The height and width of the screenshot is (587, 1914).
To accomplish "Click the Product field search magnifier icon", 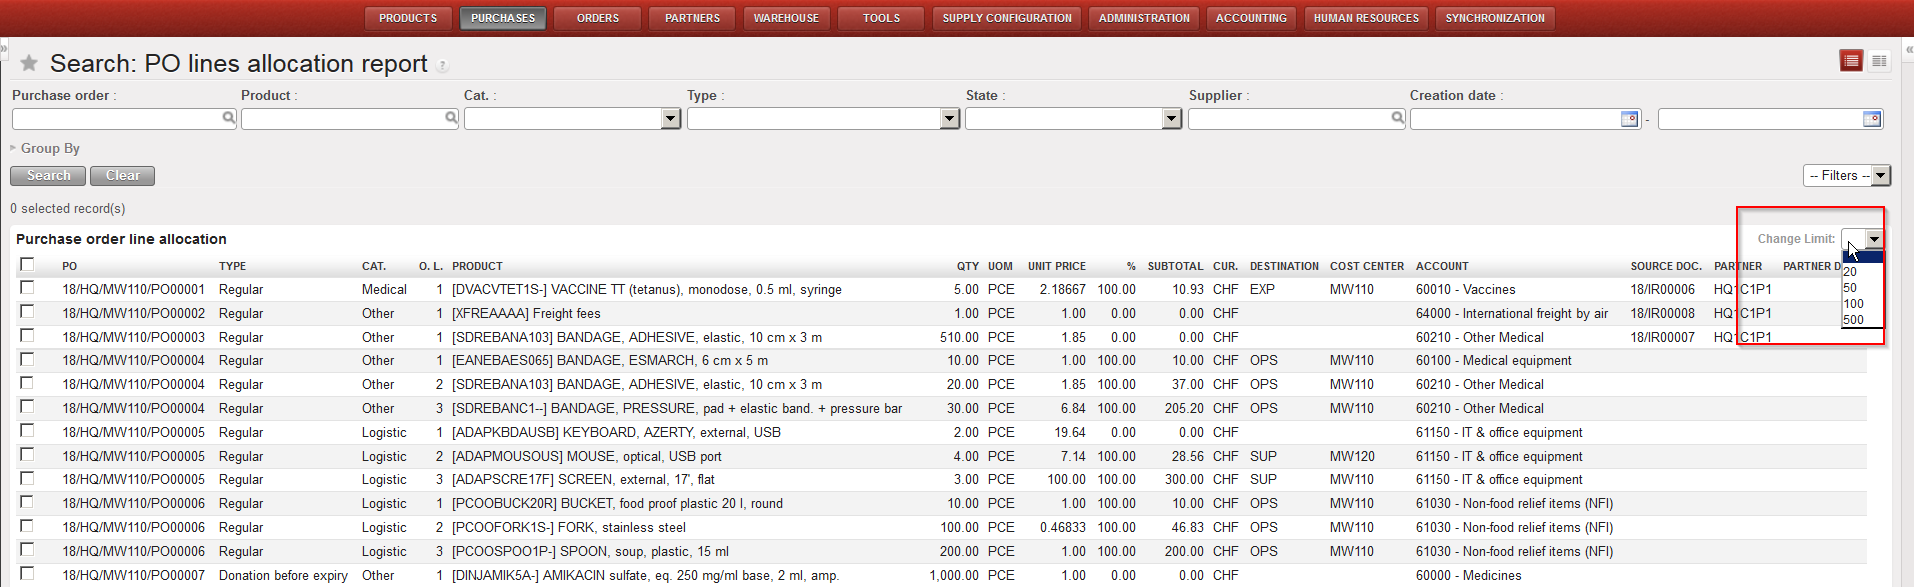I will click(x=451, y=118).
